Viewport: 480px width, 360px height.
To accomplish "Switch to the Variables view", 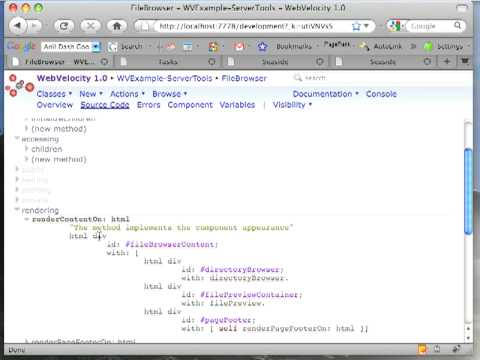I will click(x=237, y=105).
